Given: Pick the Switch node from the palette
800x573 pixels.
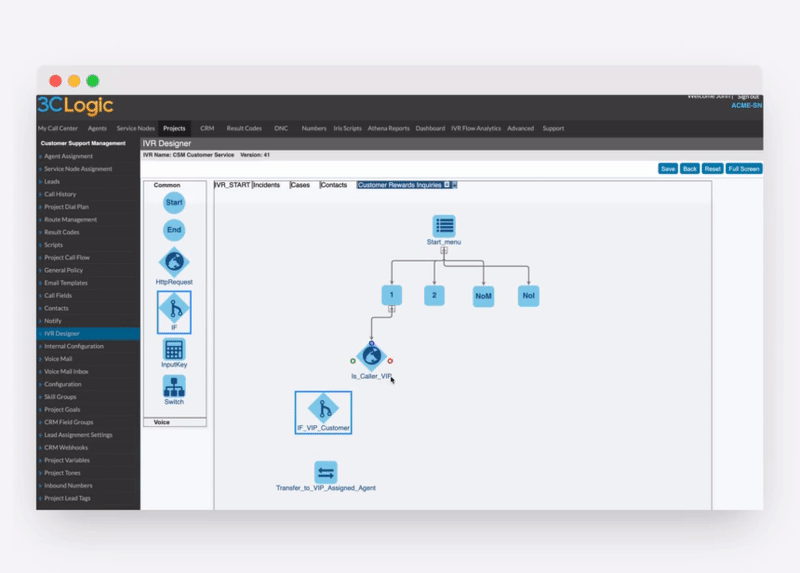Looking at the screenshot, I should 174,390.
